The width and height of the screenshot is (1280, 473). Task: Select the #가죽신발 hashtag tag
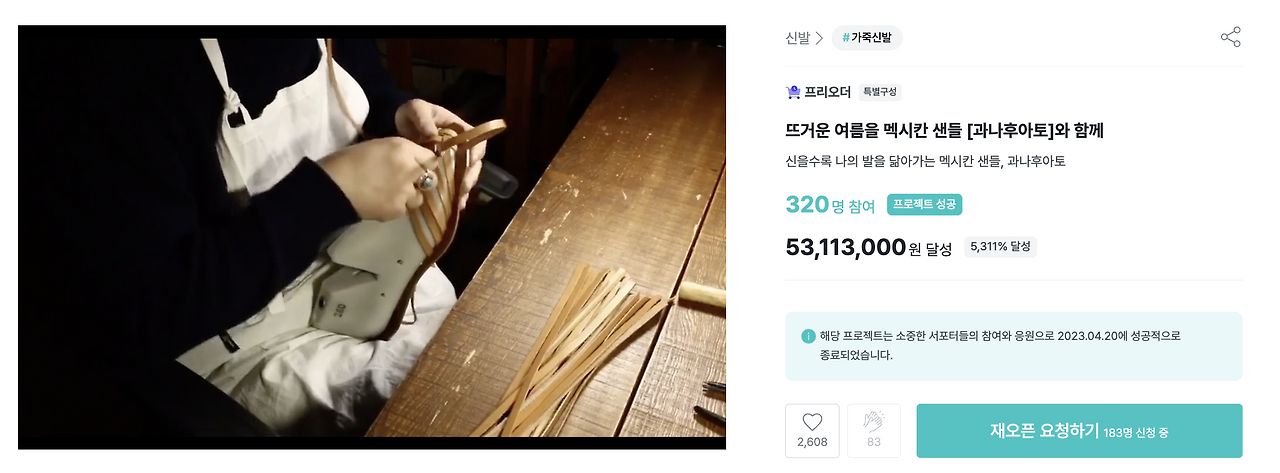click(867, 38)
